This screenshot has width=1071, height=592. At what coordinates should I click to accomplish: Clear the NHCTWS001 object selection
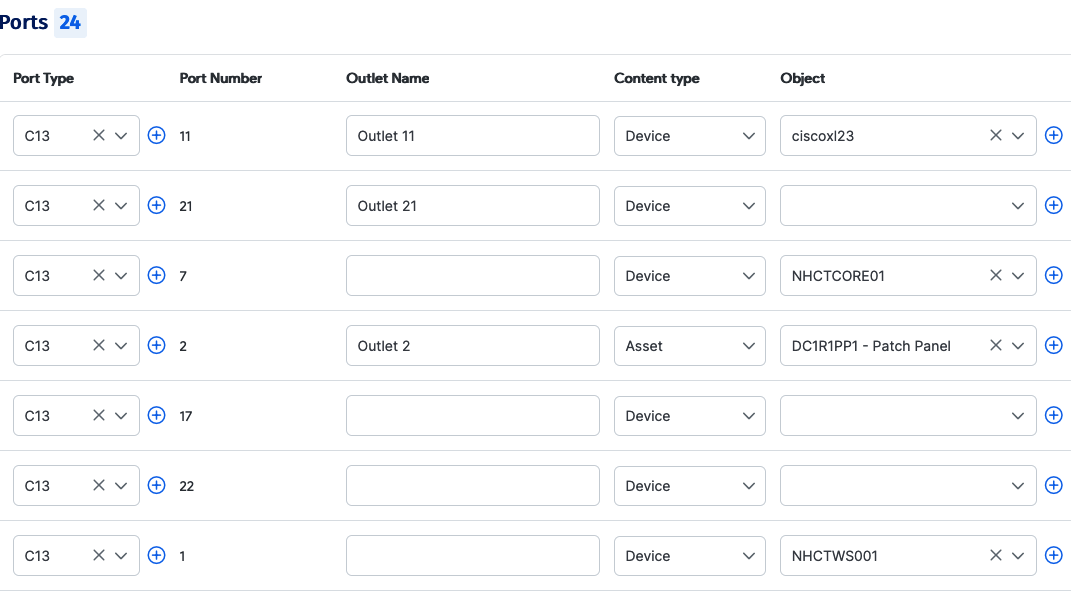(x=996, y=555)
